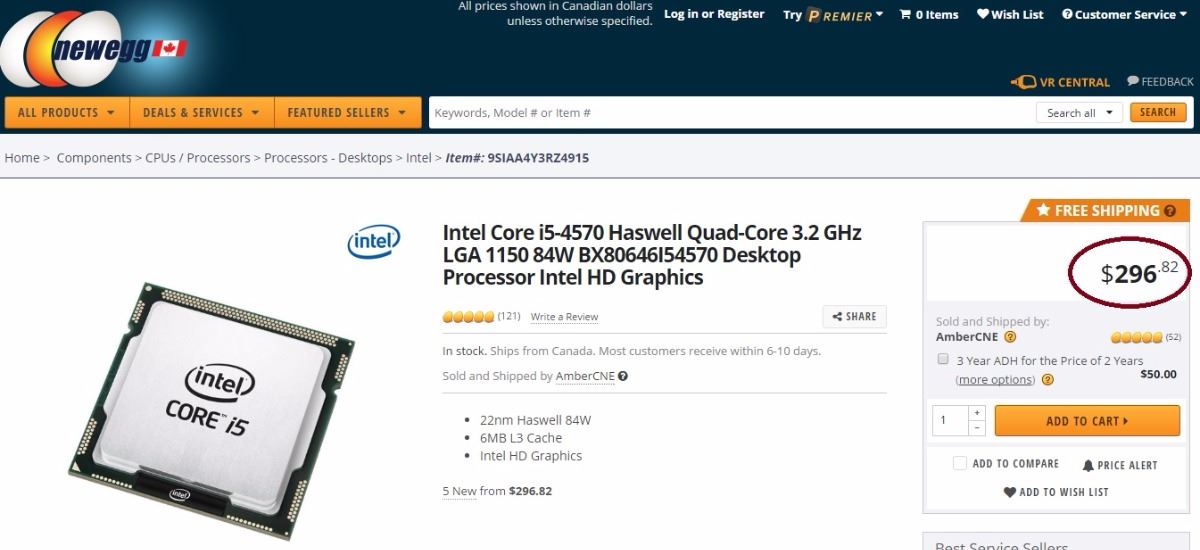This screenshot has width=1200, height=550.
Task: Open the Write a Review link
Action: point(564,317)
